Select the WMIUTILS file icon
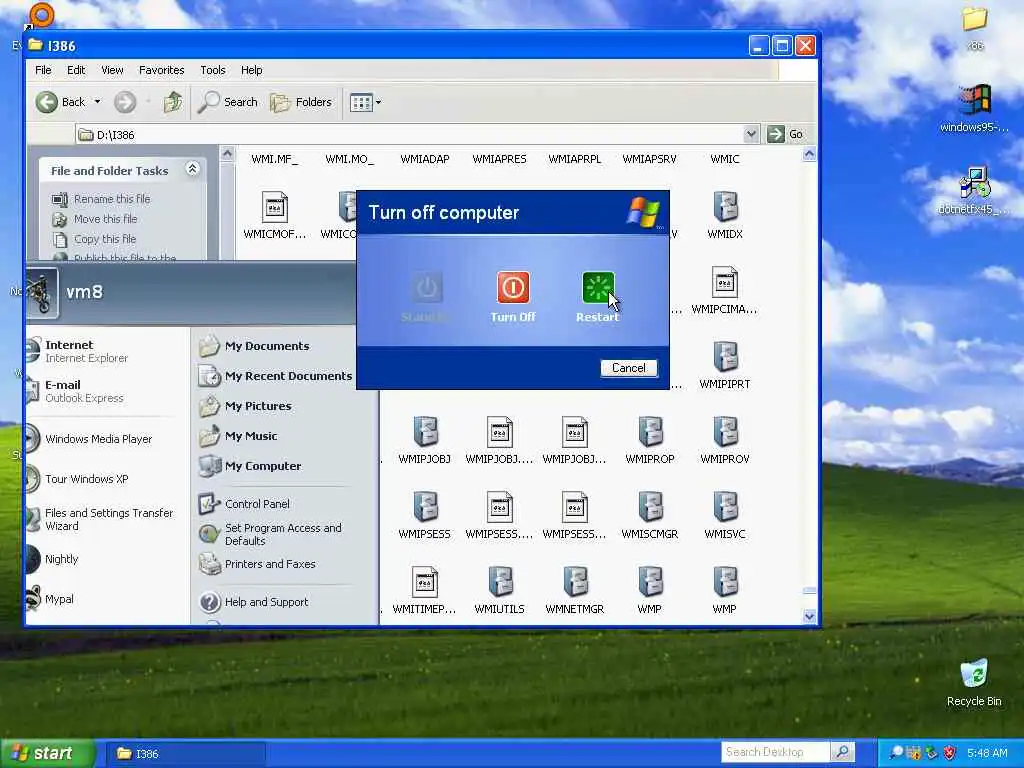 [x=500, y=583]
